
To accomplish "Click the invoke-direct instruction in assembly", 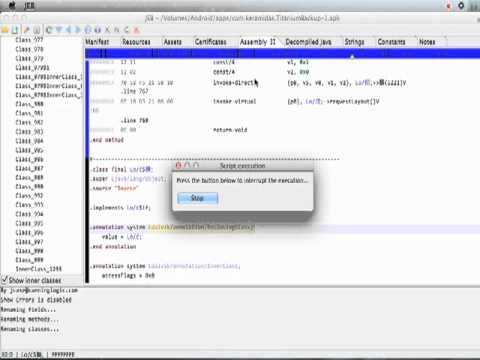I will coord(234,83).
